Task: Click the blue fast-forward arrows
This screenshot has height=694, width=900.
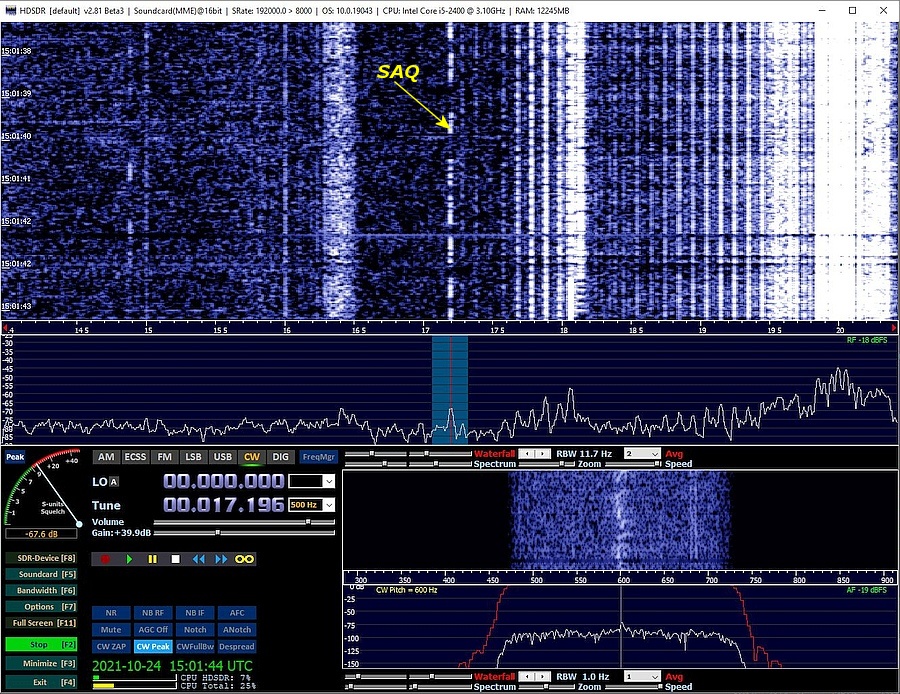Action: pos(221,559)
